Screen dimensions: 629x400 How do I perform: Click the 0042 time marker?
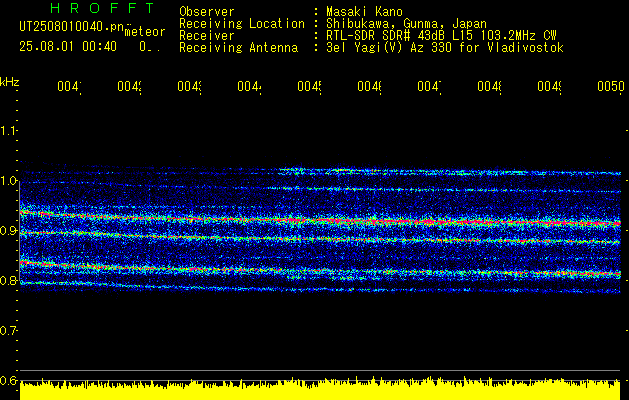(x=130, y=86)
